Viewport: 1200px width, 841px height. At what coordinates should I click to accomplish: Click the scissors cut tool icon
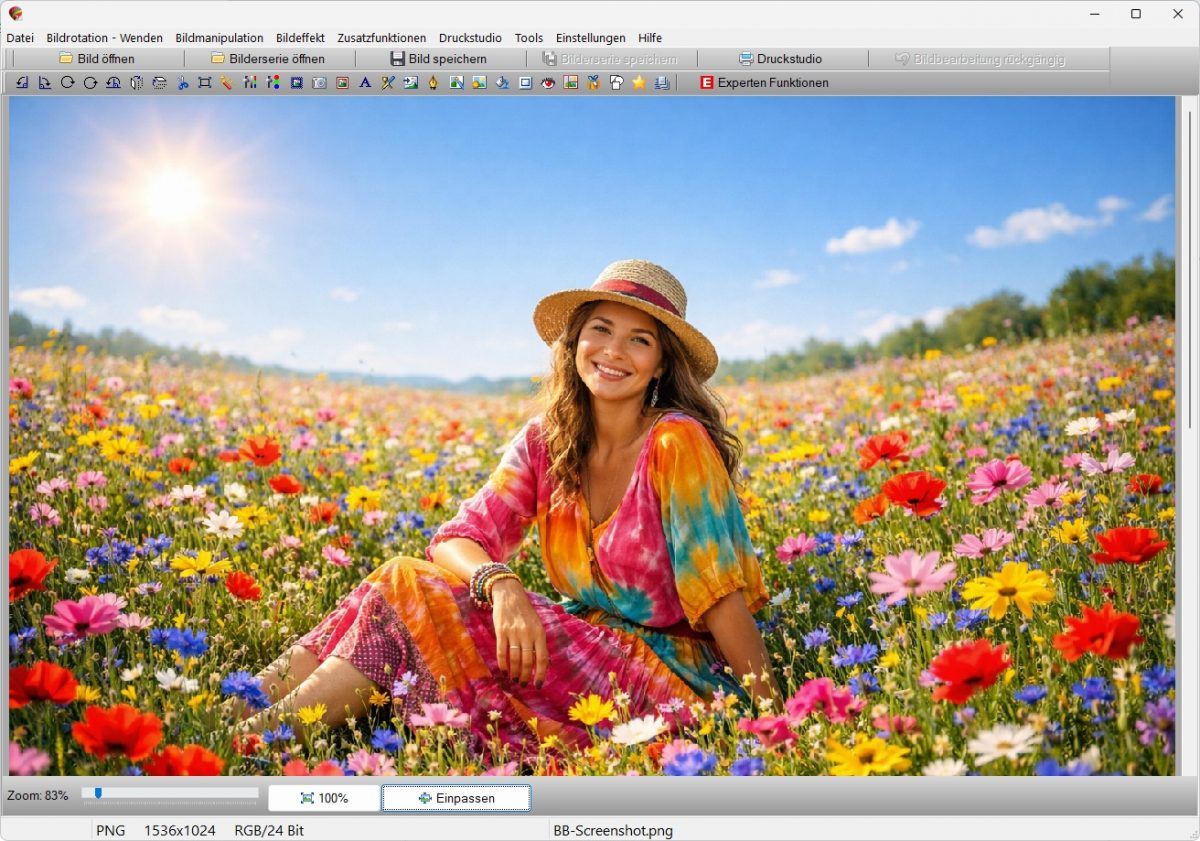click(182, 83)
